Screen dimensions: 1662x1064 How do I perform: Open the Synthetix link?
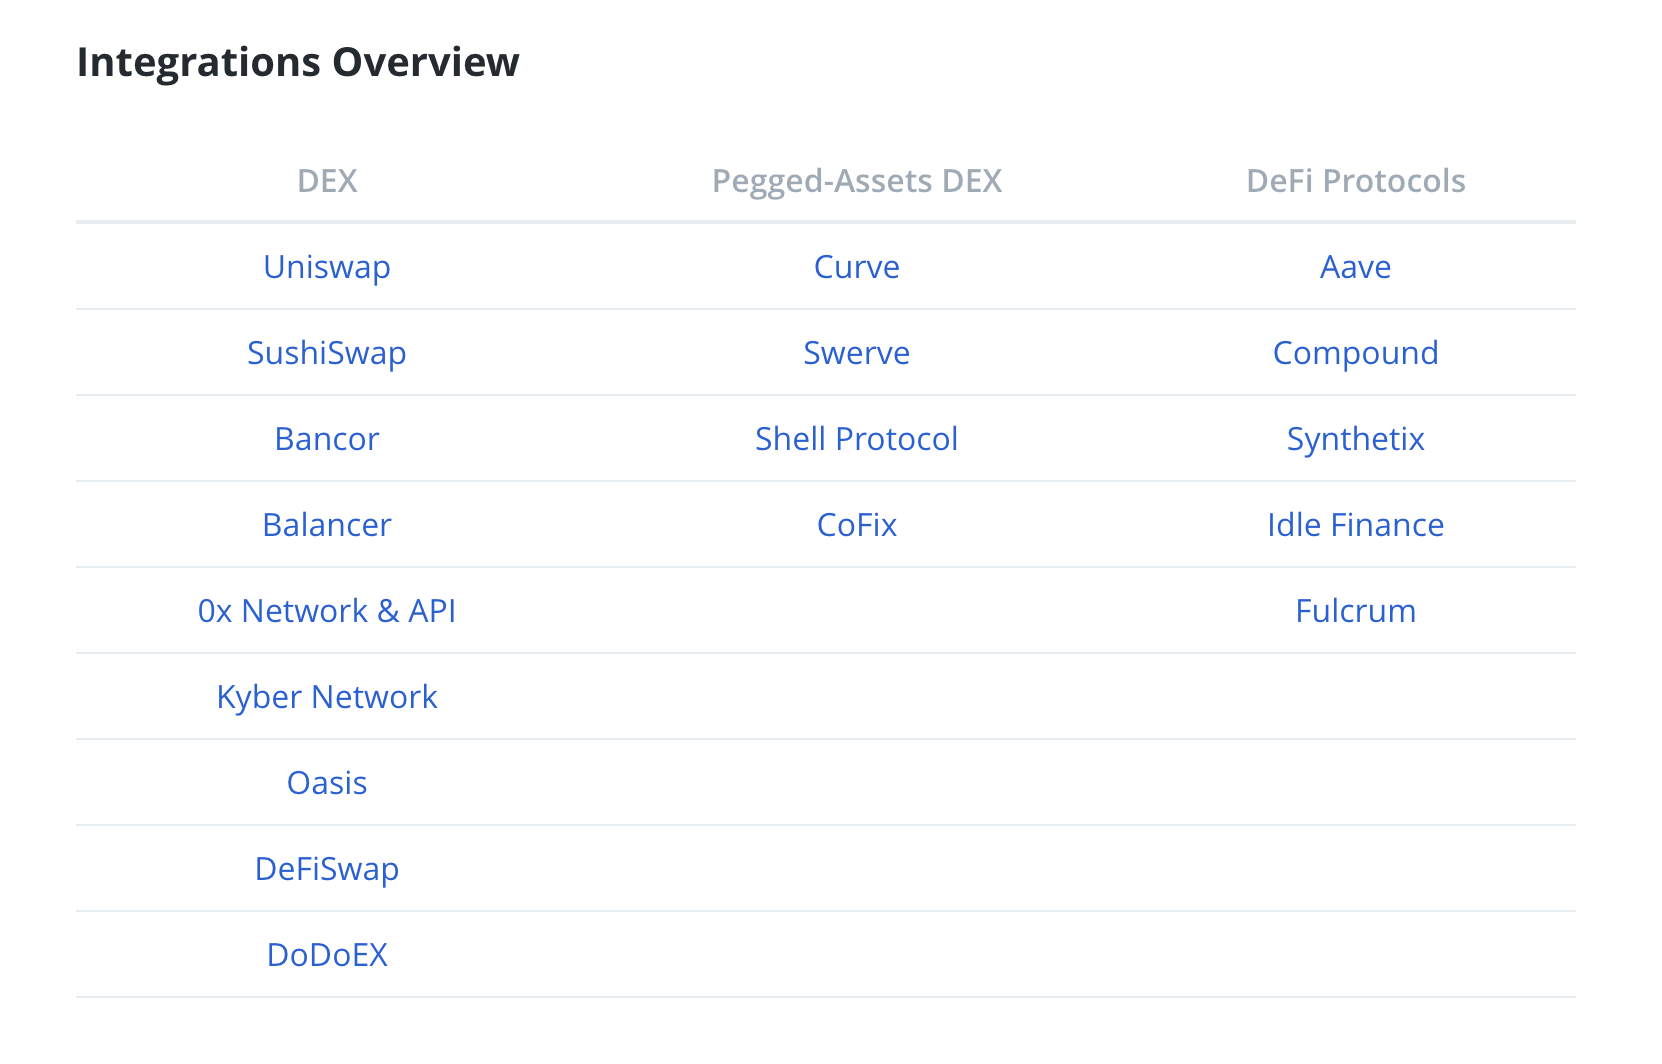tap(1356, 439)
